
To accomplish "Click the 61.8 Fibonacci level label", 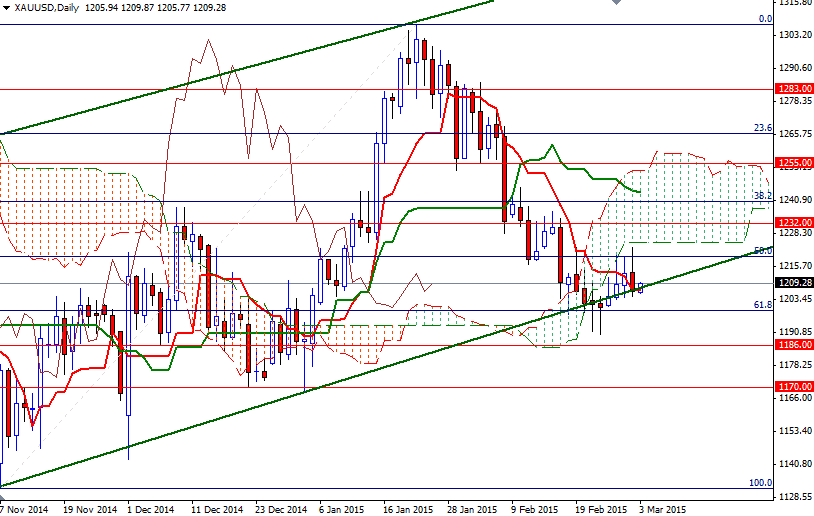I will (762, 304).
